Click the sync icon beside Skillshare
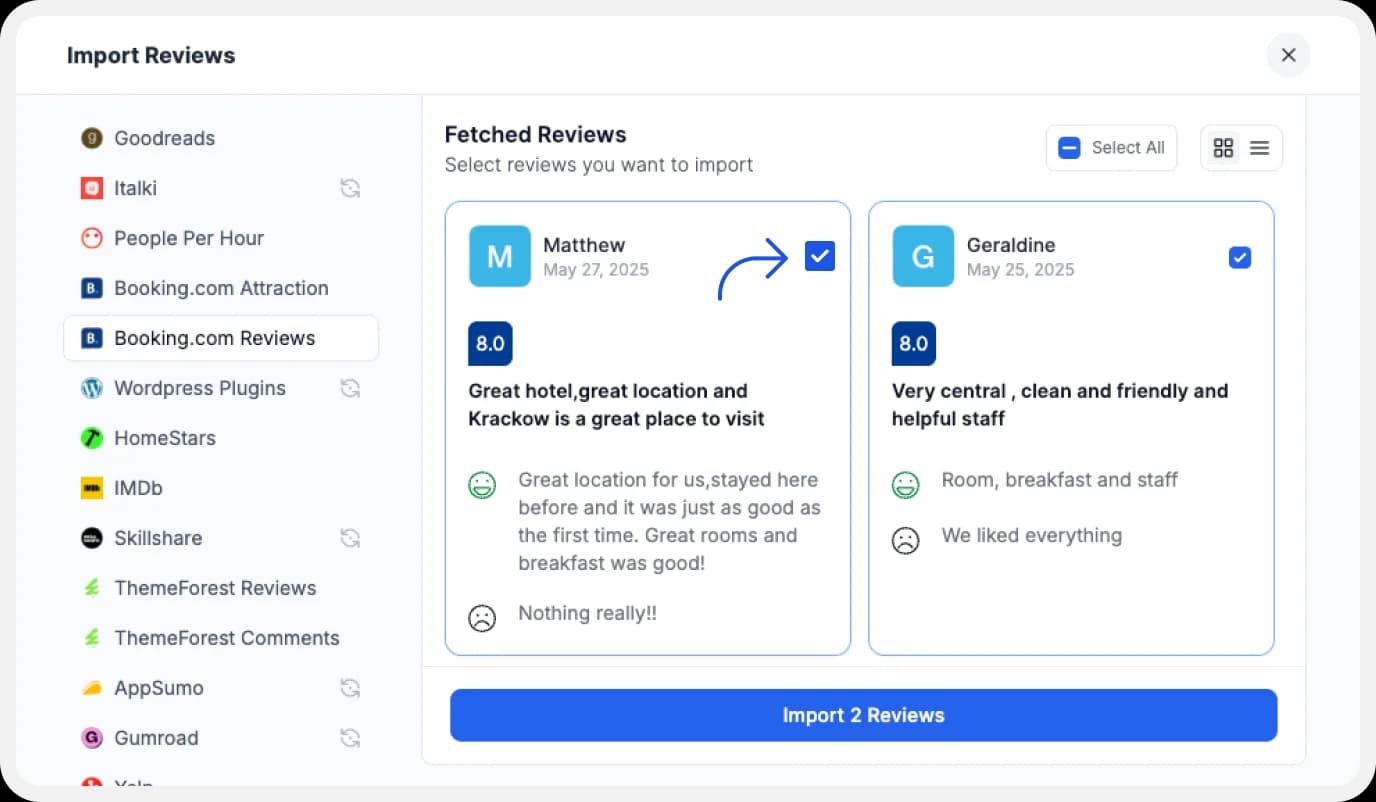The height and width of the screenshot is (802, 1376). [350, 538]
